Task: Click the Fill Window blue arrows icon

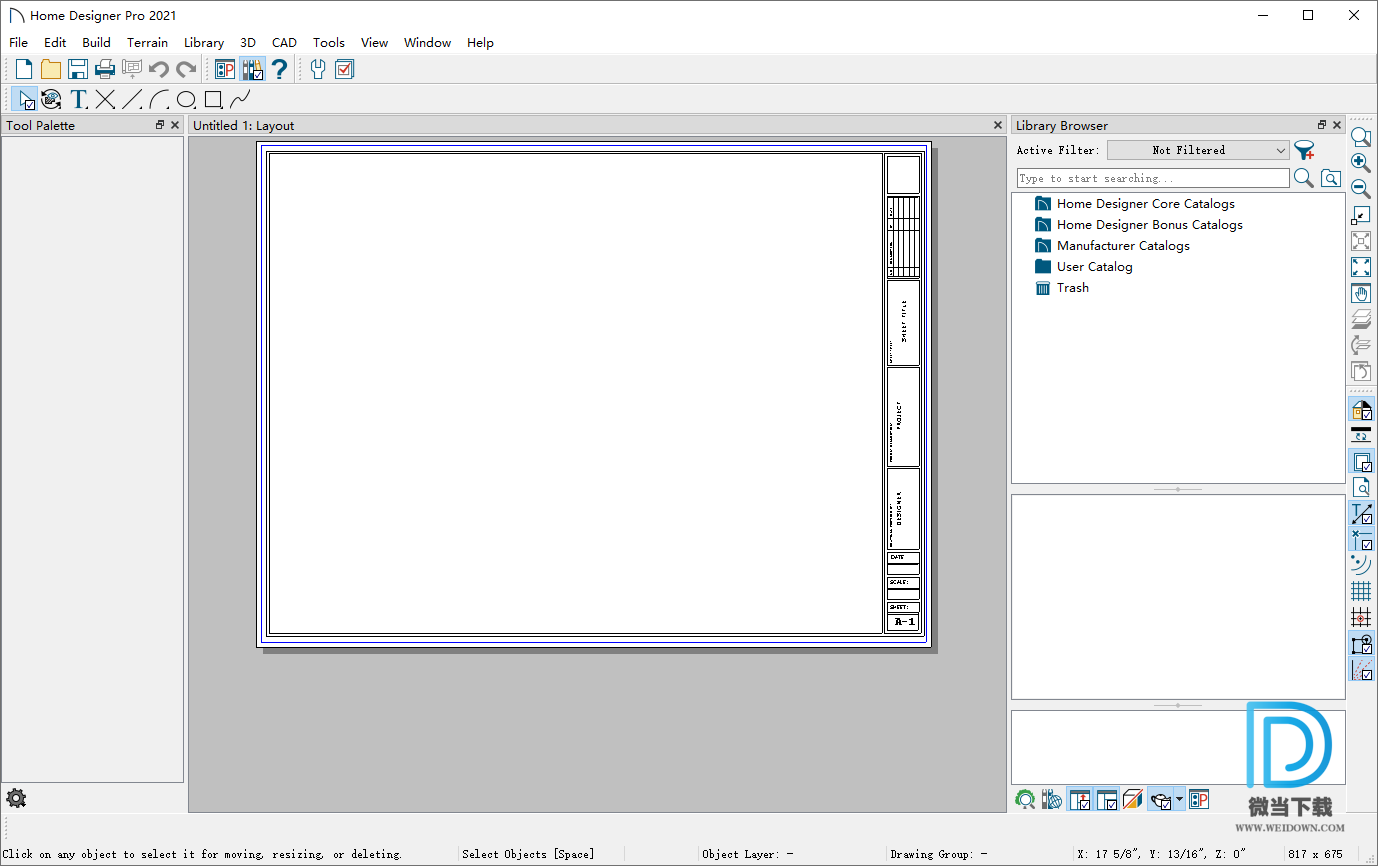Action: point(1361,267)
